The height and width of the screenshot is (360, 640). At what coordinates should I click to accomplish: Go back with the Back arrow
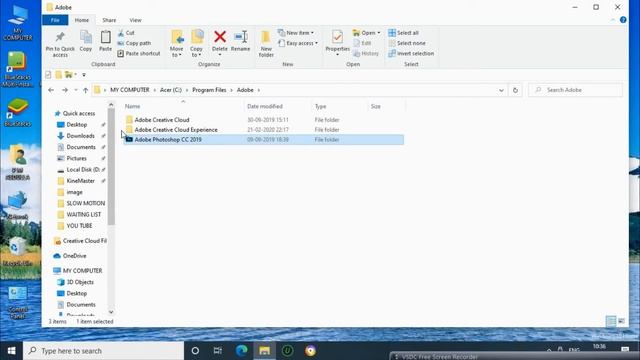[x=51, y=90]
